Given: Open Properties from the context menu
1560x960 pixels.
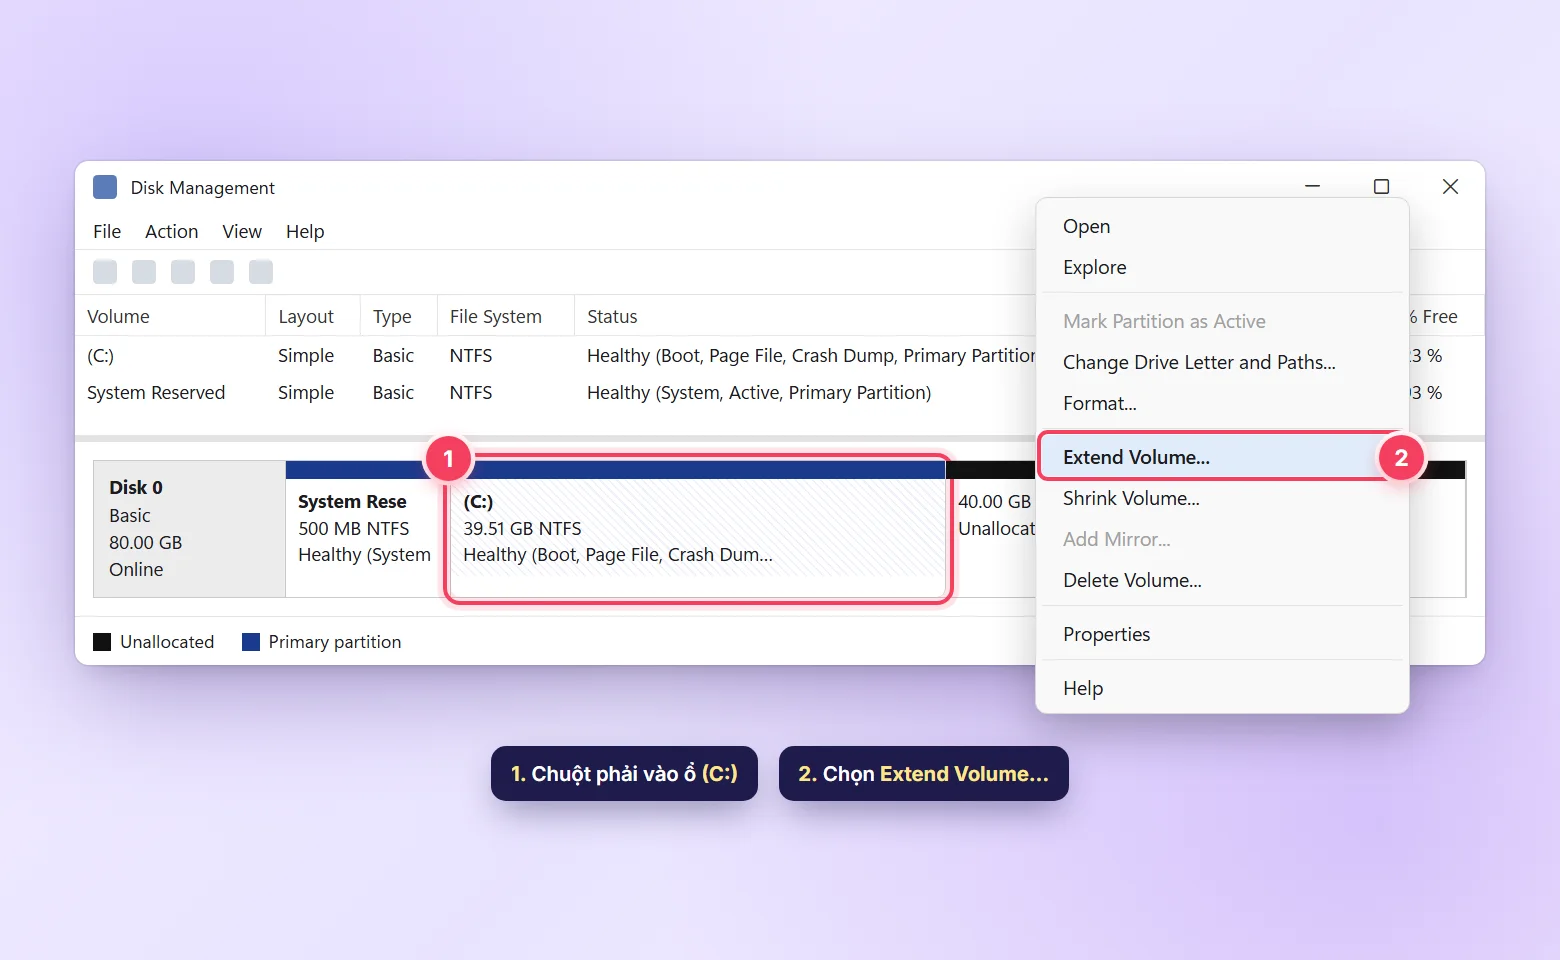Looking at the screenshot, I should coord(1222,635).
